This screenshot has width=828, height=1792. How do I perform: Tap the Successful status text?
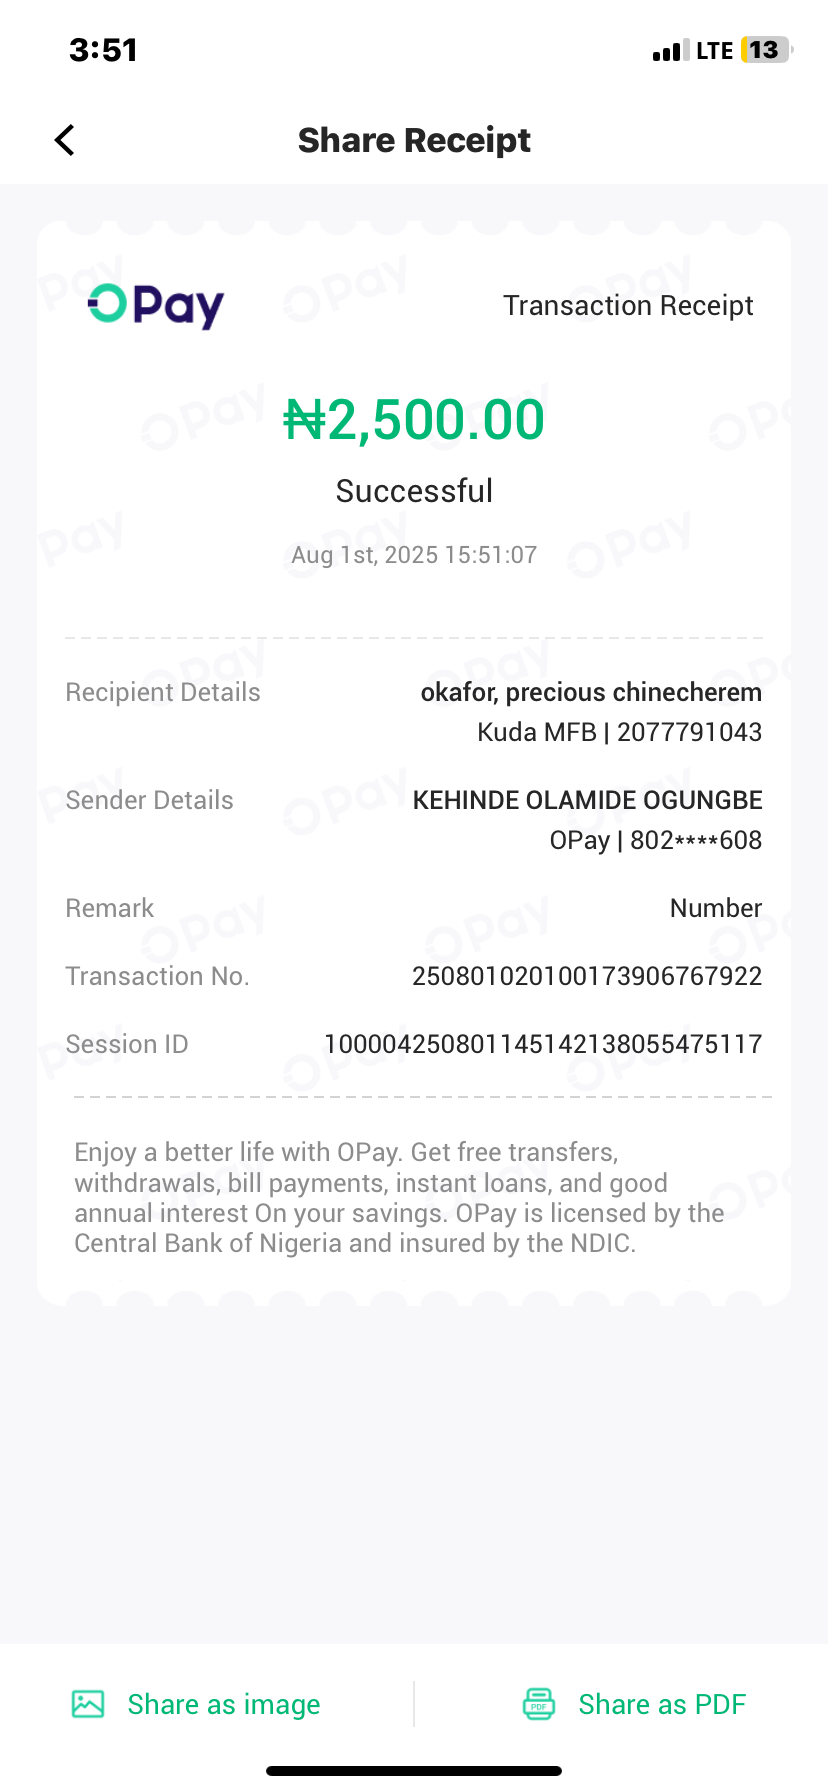(414, 491)
